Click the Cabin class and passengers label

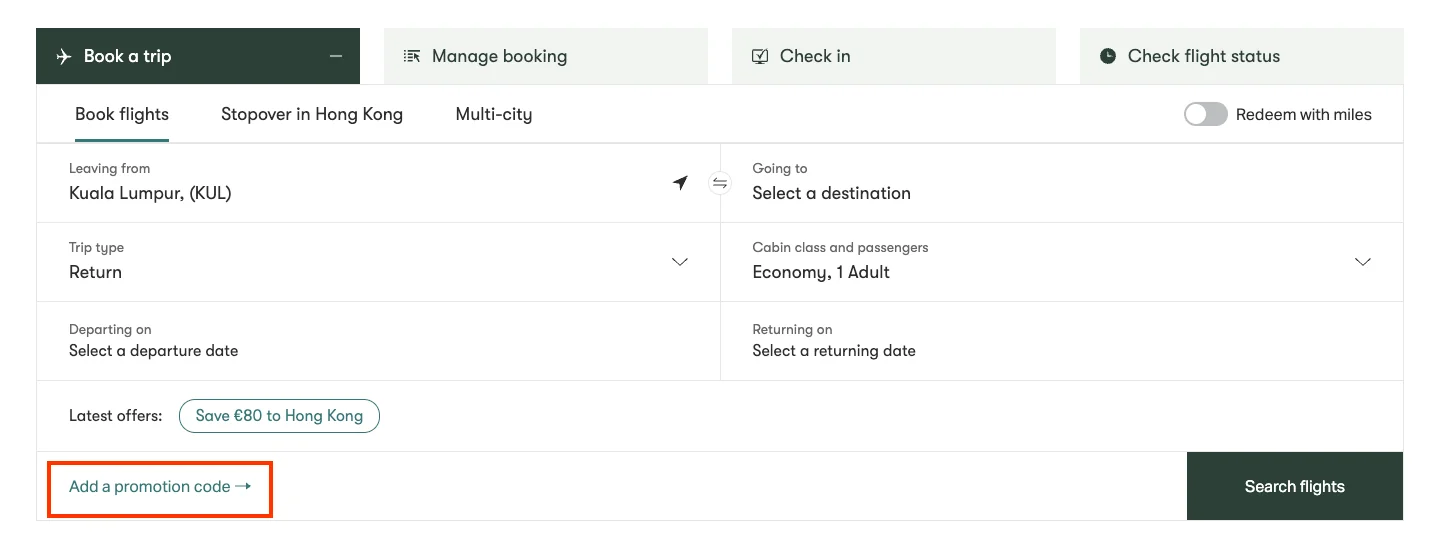point(841,247)
